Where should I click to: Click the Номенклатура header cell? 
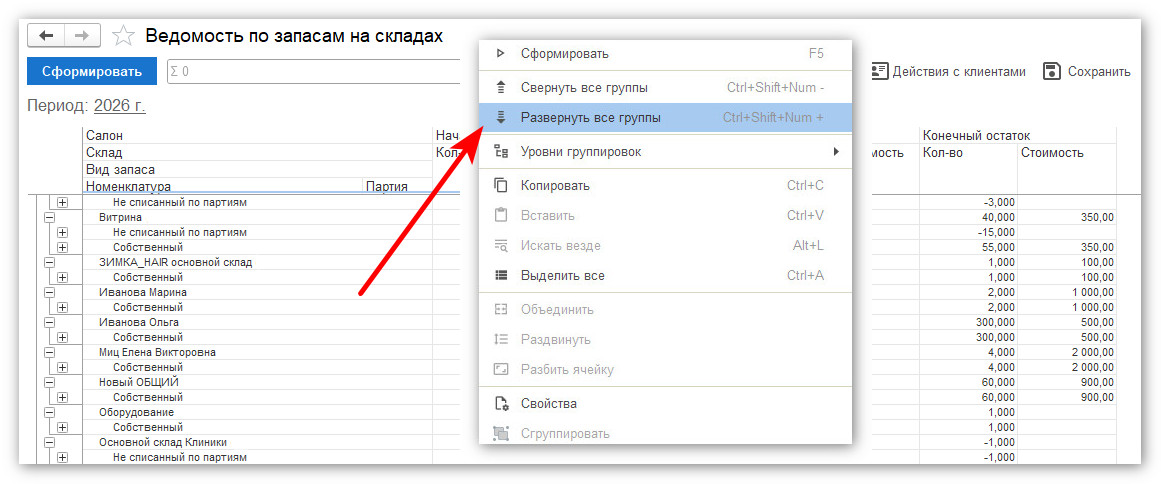pos(223,186)
